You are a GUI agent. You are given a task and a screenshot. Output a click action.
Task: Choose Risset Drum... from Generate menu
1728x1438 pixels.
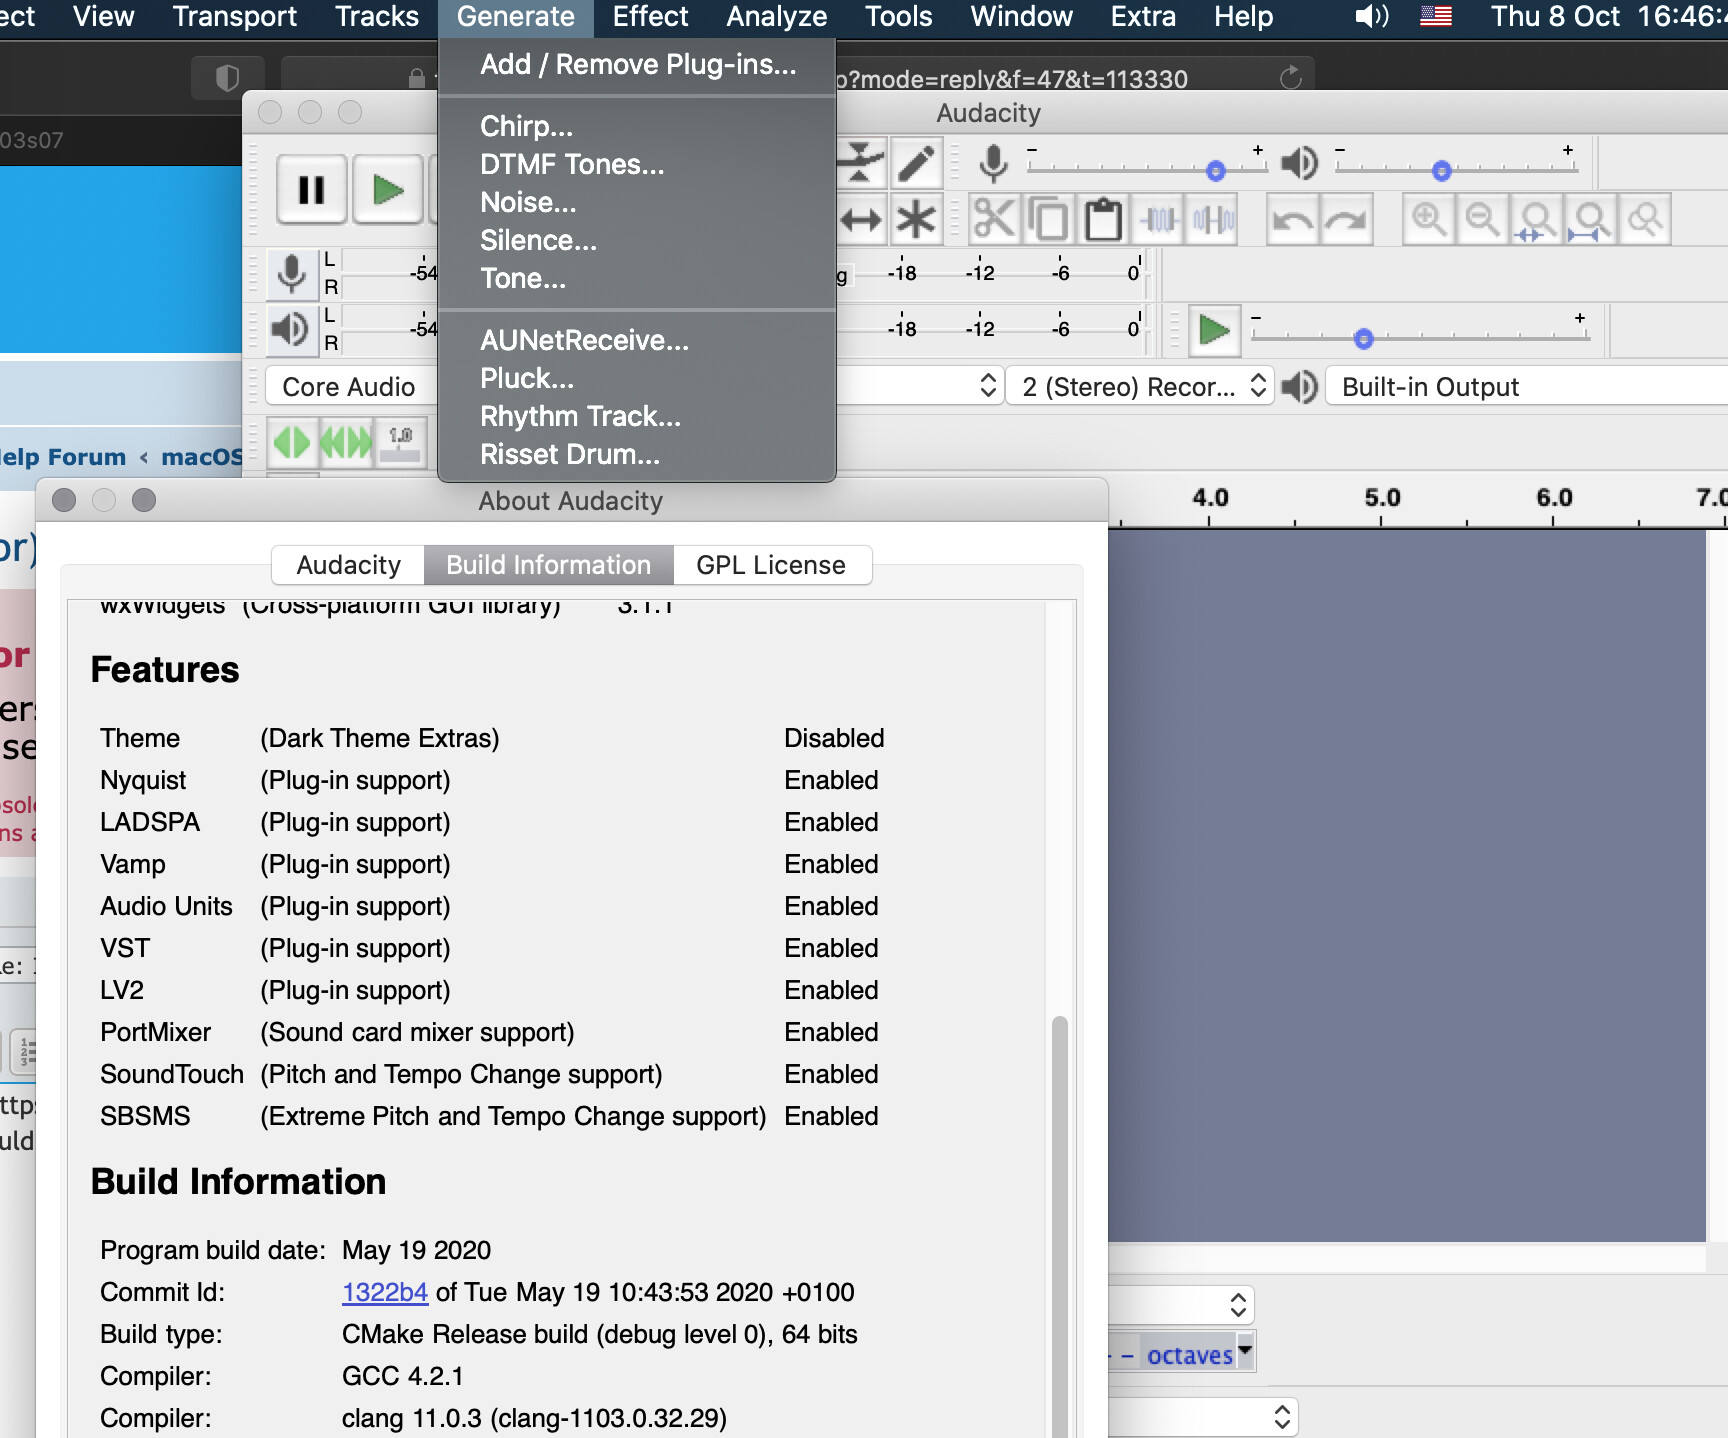[x=637, y=454]
